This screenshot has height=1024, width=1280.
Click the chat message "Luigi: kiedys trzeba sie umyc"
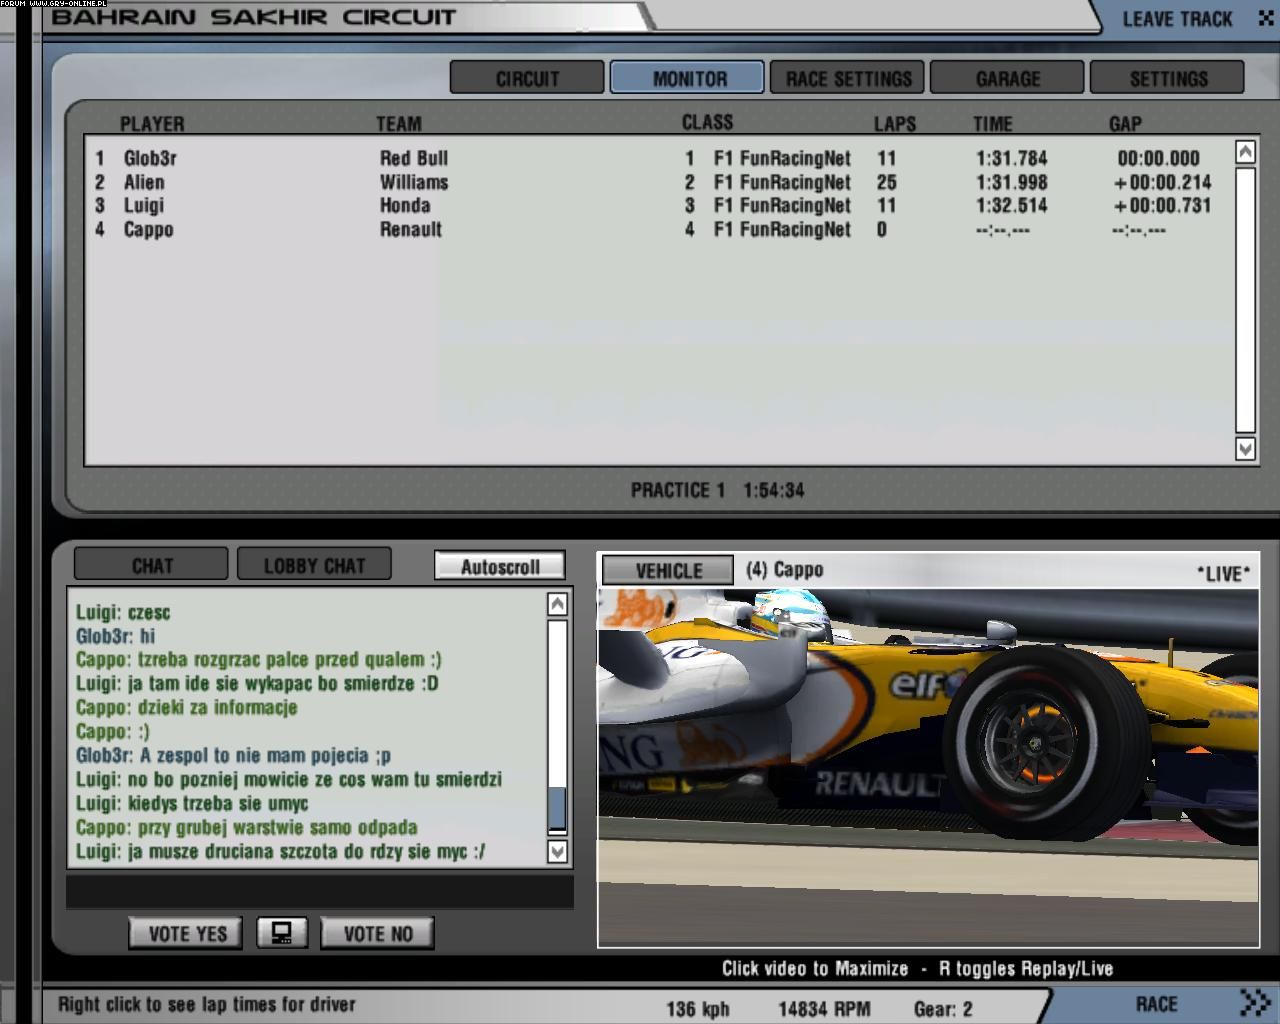[192, 804]
